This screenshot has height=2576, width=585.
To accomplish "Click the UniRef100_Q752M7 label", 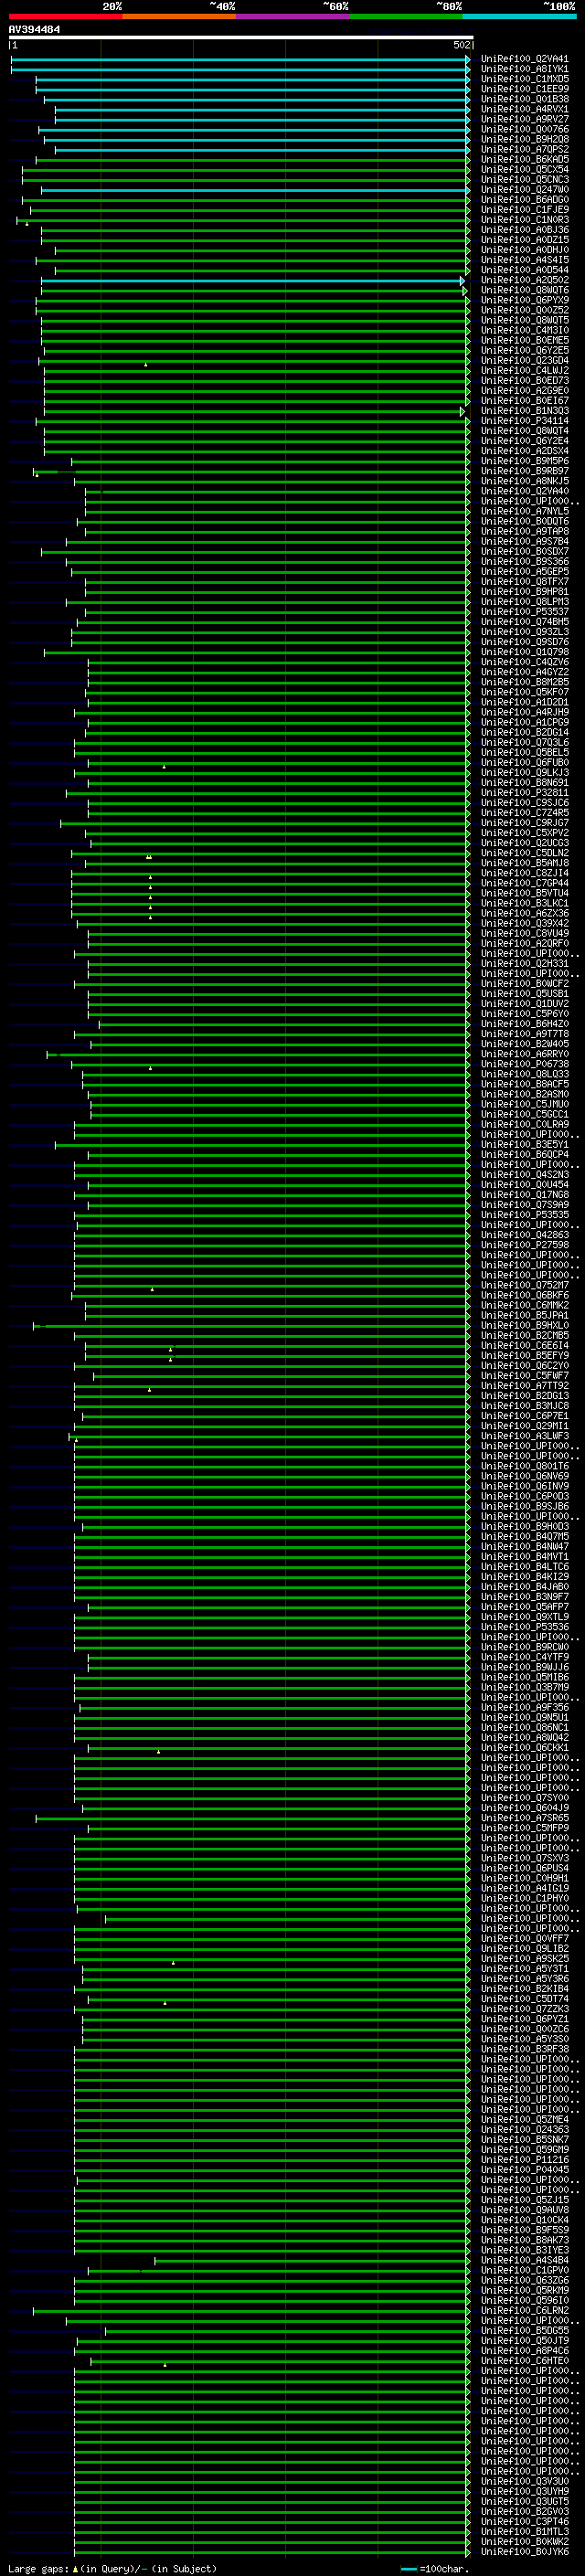I will (x=524, y=1285).
